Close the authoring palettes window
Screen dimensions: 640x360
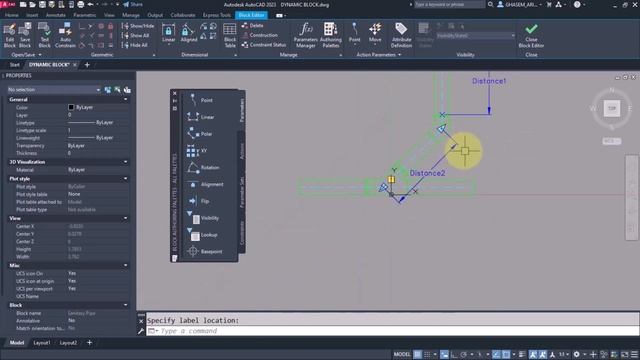(x=175, y=93)
